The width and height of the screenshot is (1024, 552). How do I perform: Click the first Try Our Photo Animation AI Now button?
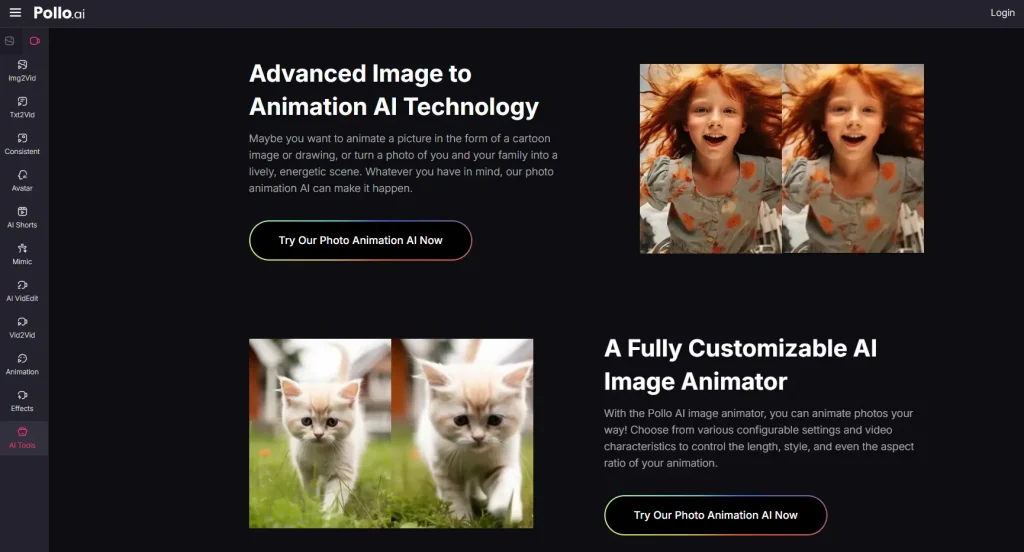[x=360, y=240]
